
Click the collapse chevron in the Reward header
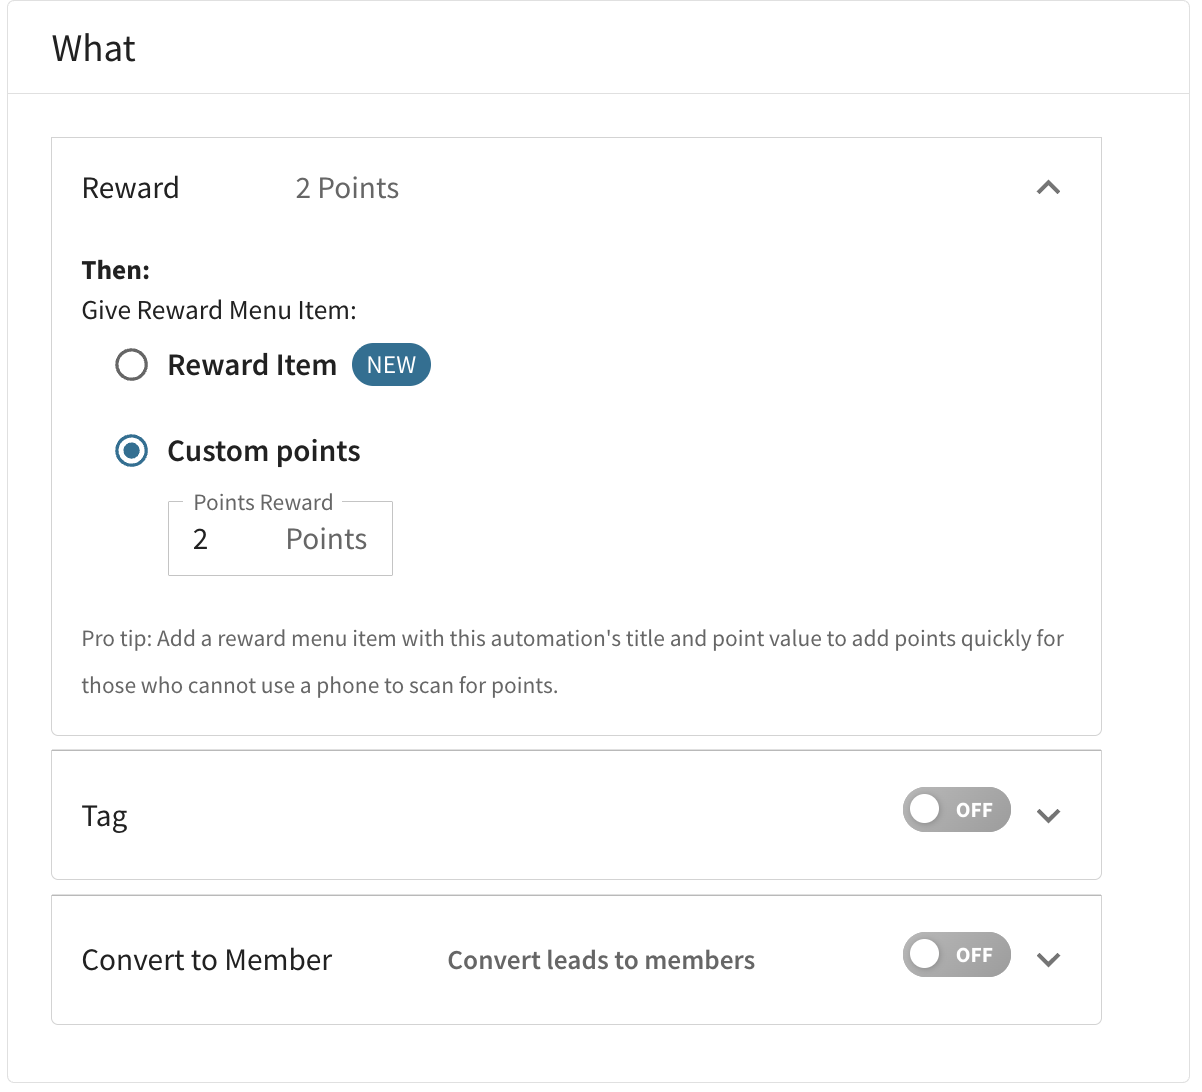click(1048, 187)
